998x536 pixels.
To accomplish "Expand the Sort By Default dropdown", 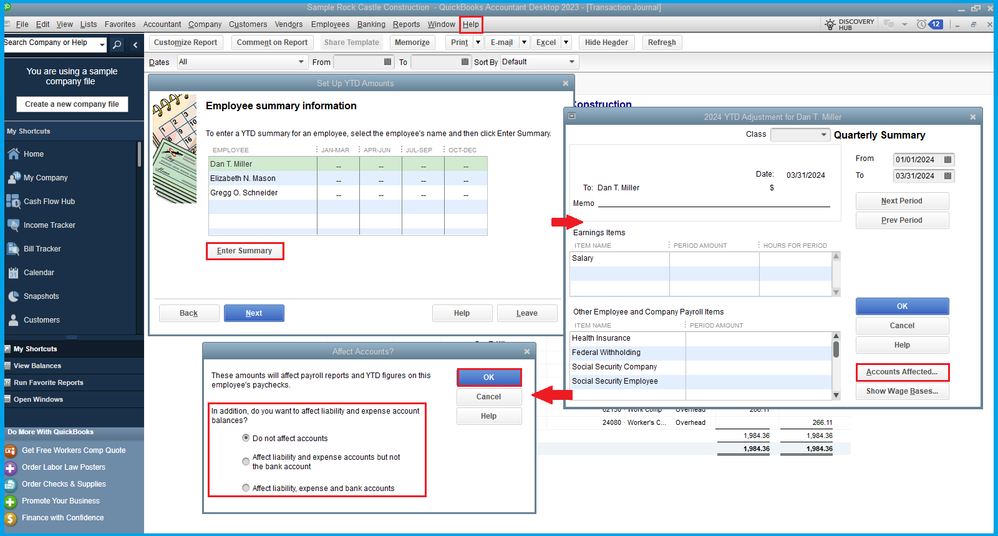I will [x=572, y=62].
